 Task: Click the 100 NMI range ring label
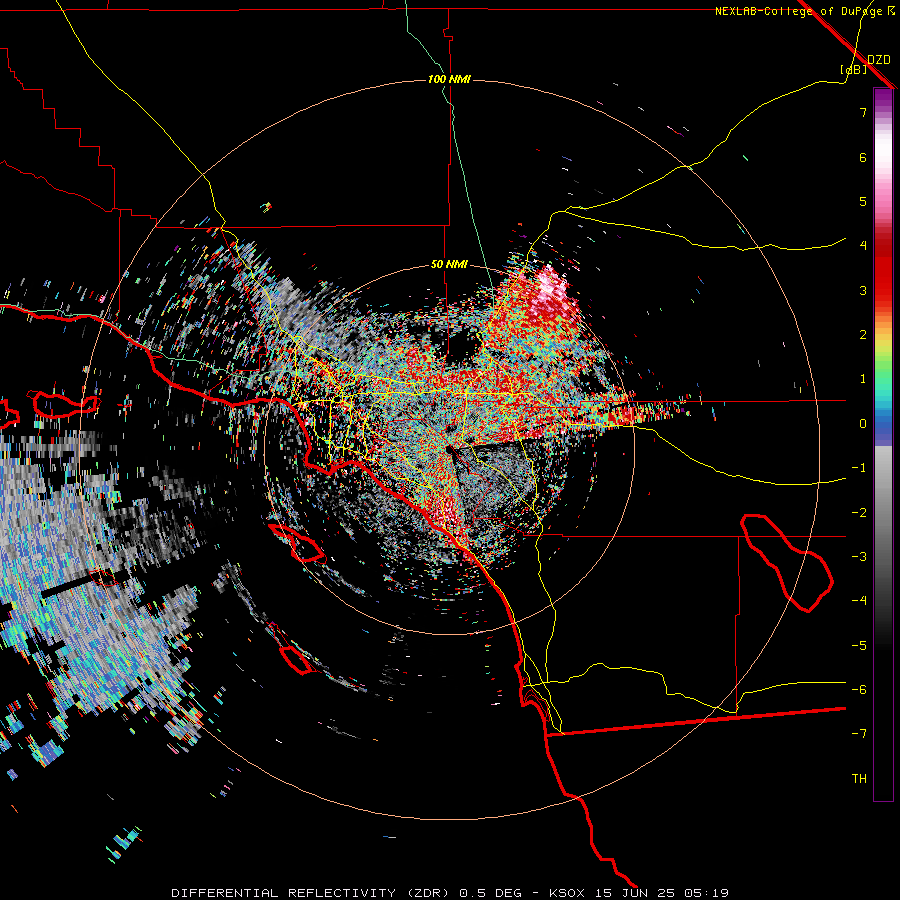449,79
